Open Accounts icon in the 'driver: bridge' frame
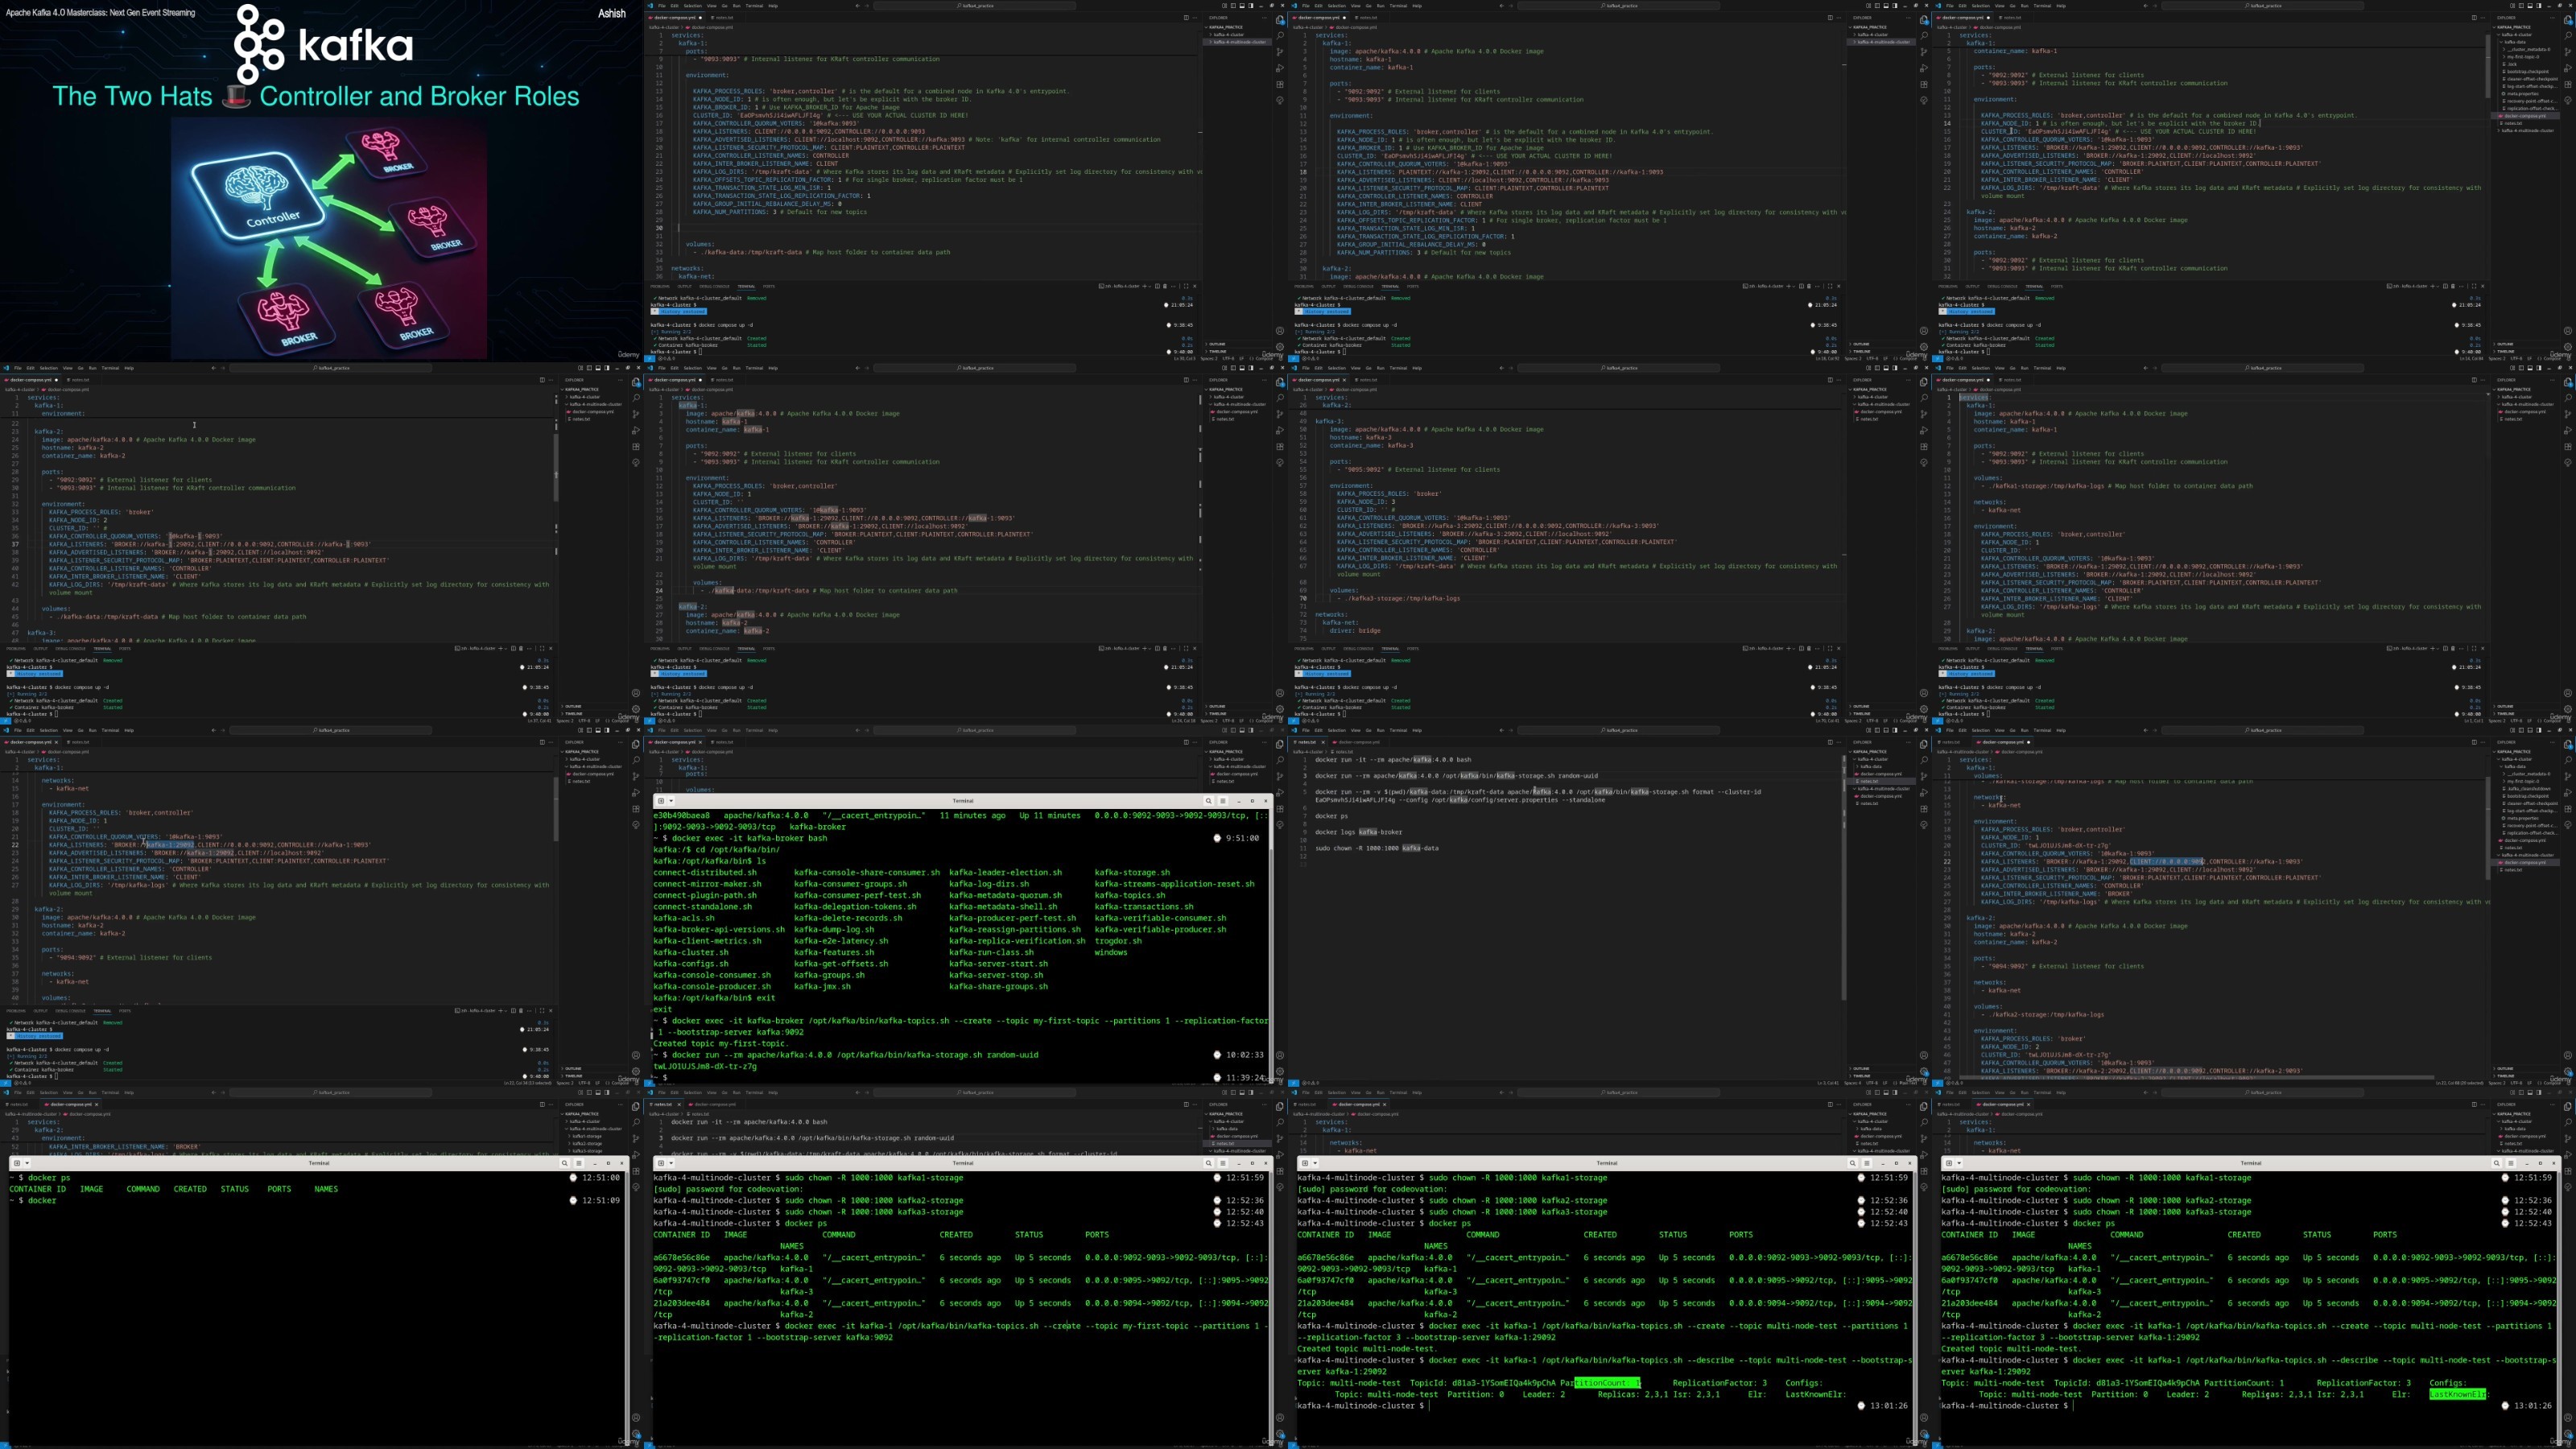 [1925, 693]
